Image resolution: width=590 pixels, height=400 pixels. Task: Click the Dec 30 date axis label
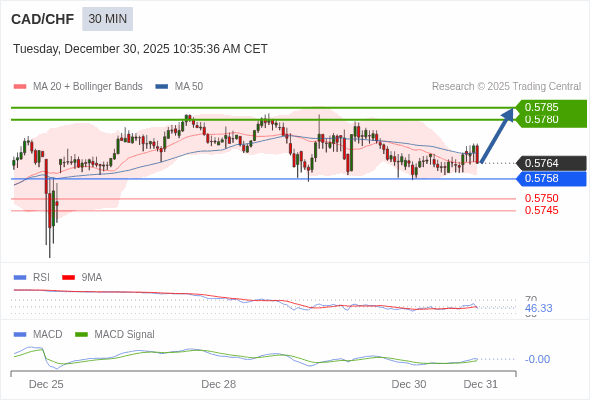(x=409, y=384)
